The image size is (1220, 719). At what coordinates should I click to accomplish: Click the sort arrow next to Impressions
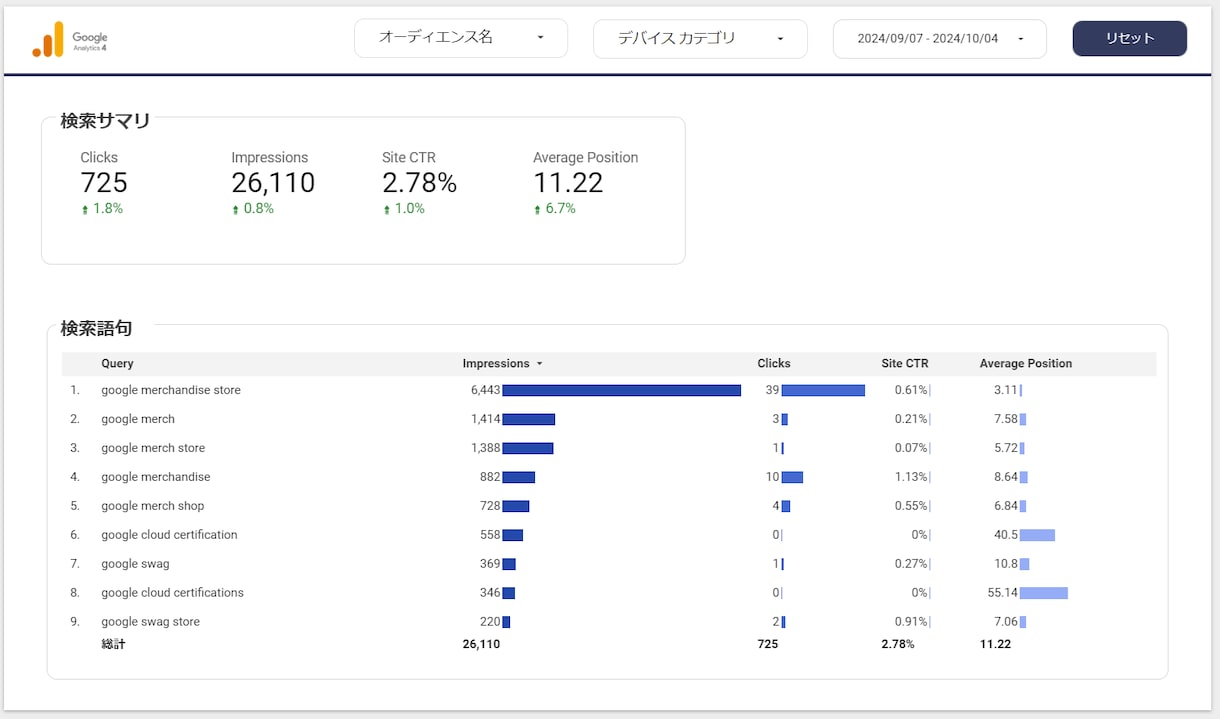coord(540,364)
